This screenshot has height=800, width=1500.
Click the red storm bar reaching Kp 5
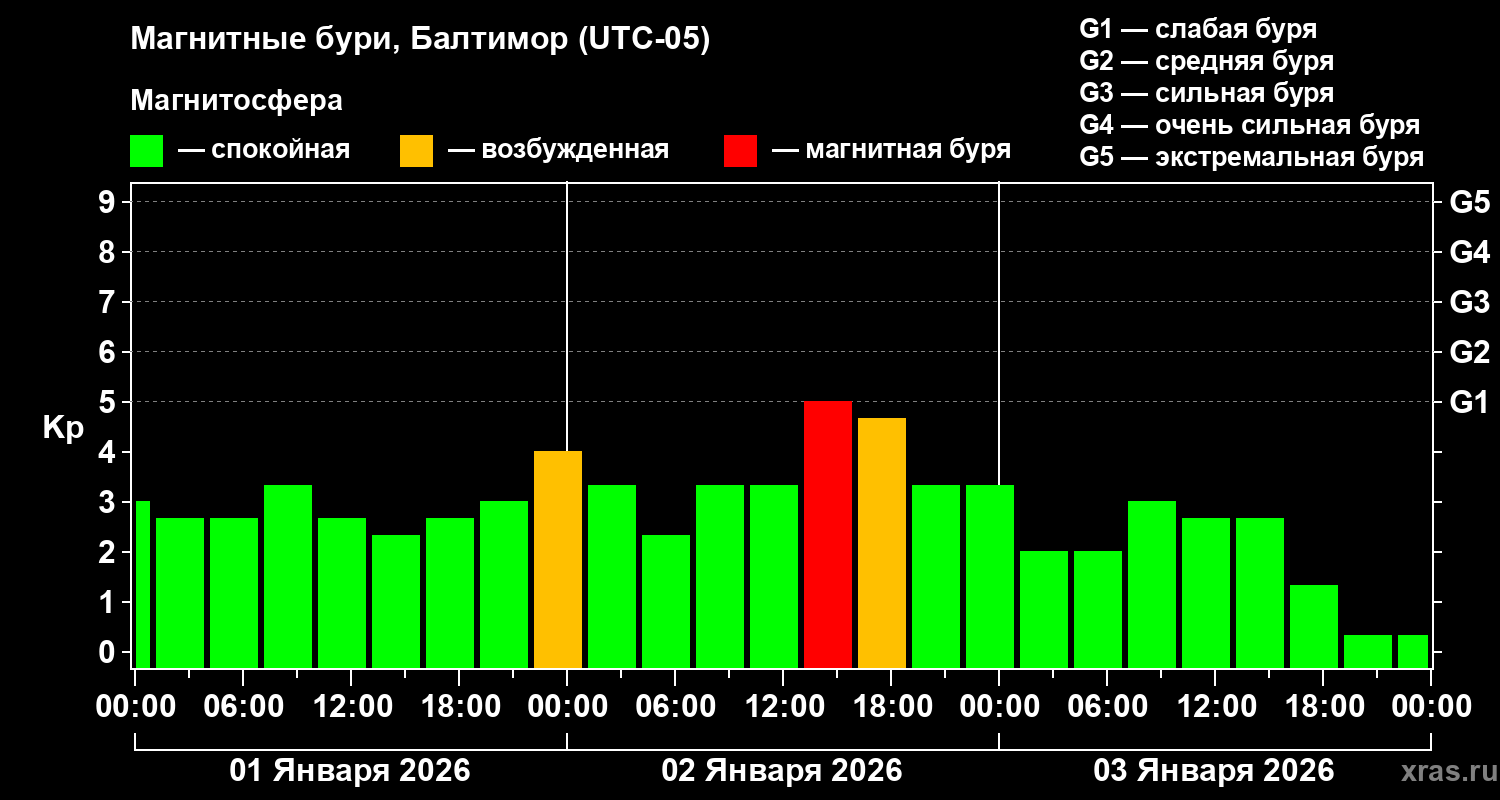pos(828,534)
